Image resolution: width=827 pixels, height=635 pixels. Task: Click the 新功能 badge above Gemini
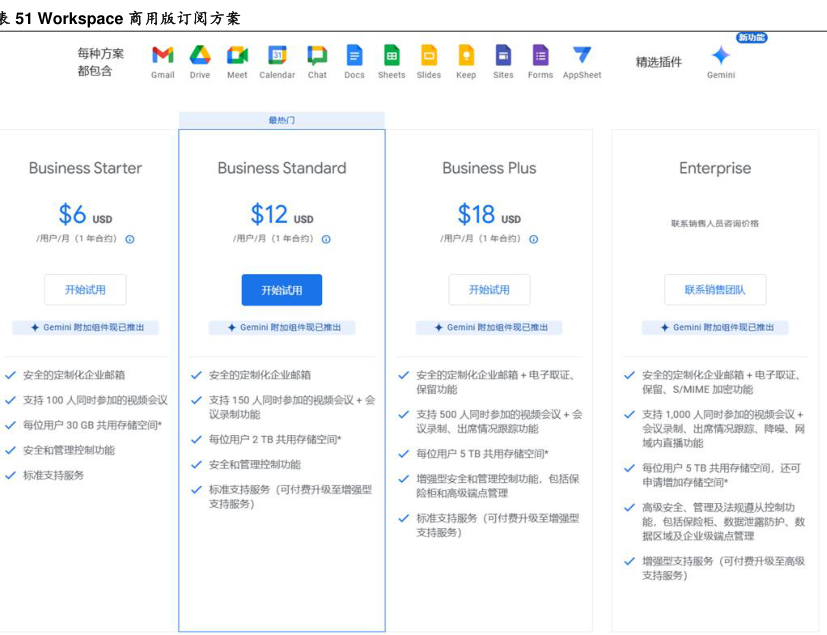coord(752,37)
